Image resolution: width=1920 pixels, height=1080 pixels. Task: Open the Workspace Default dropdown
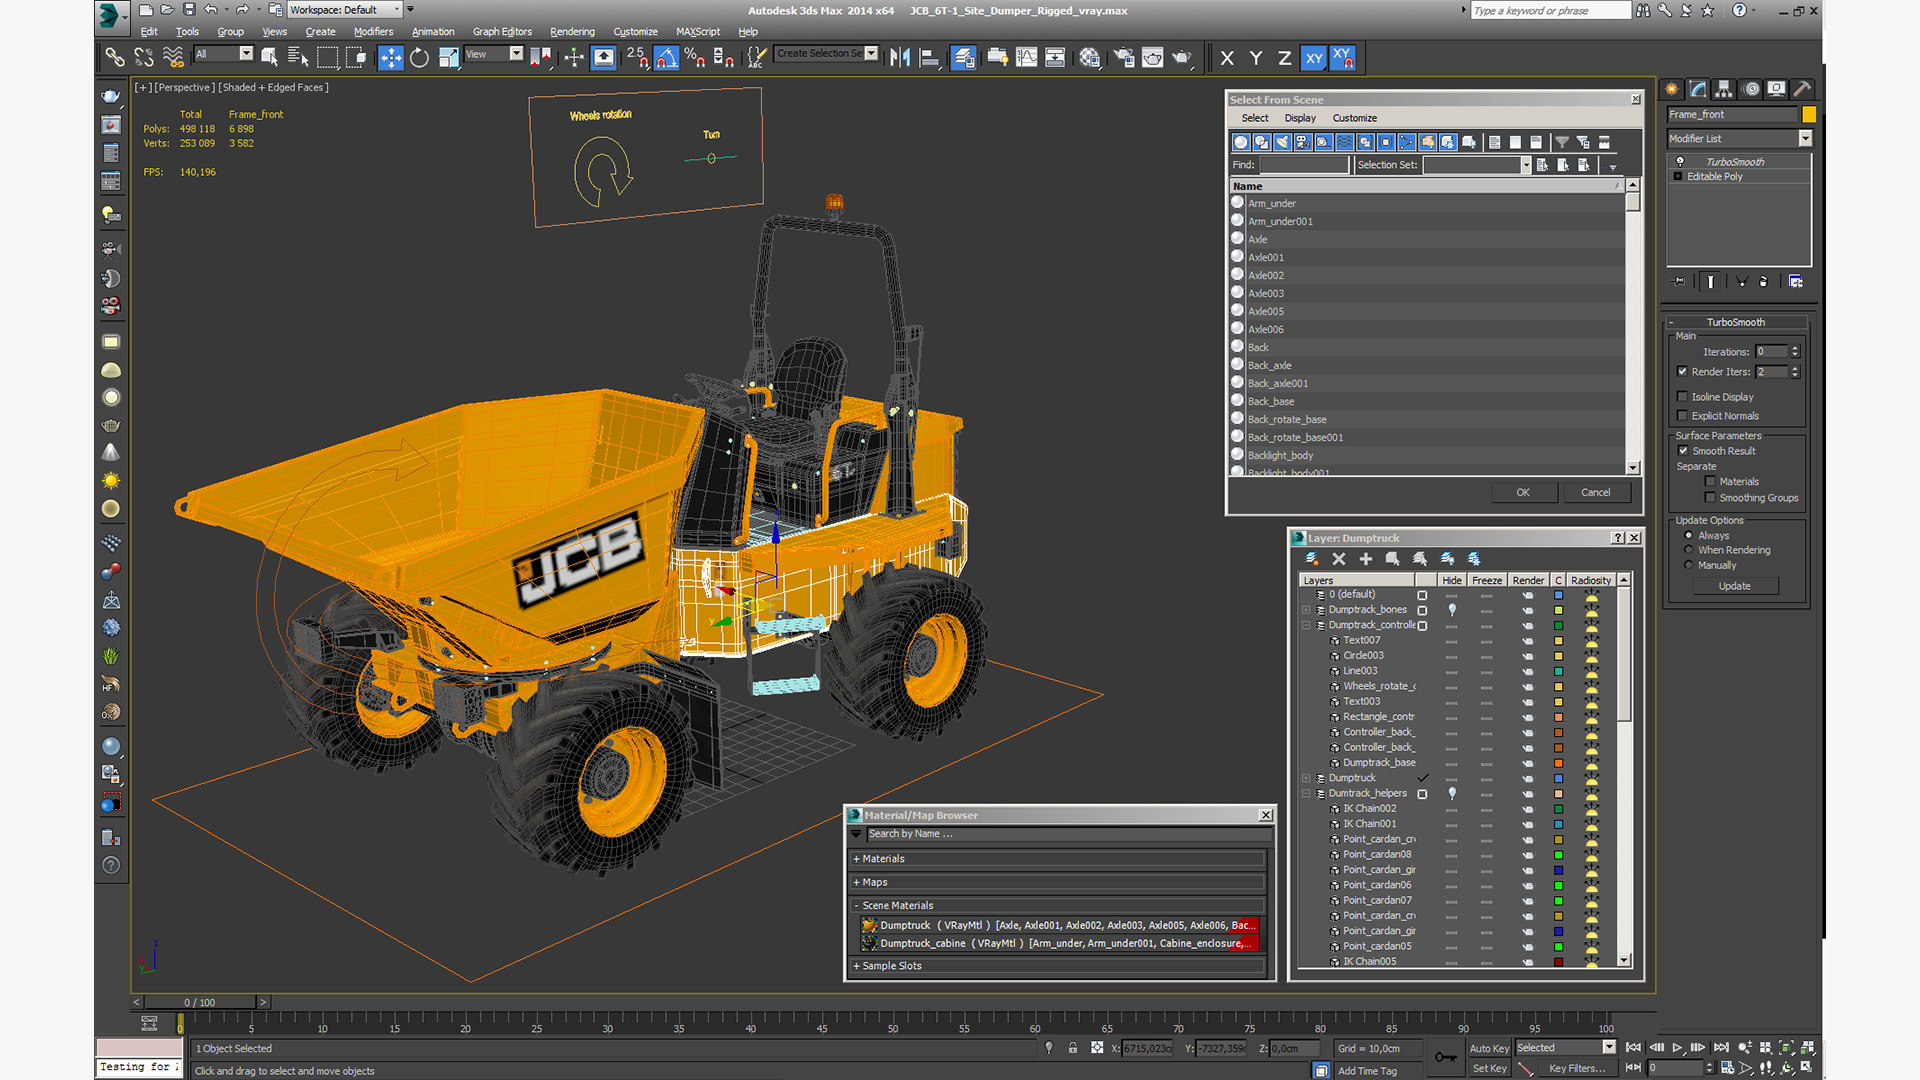point(345,9)
